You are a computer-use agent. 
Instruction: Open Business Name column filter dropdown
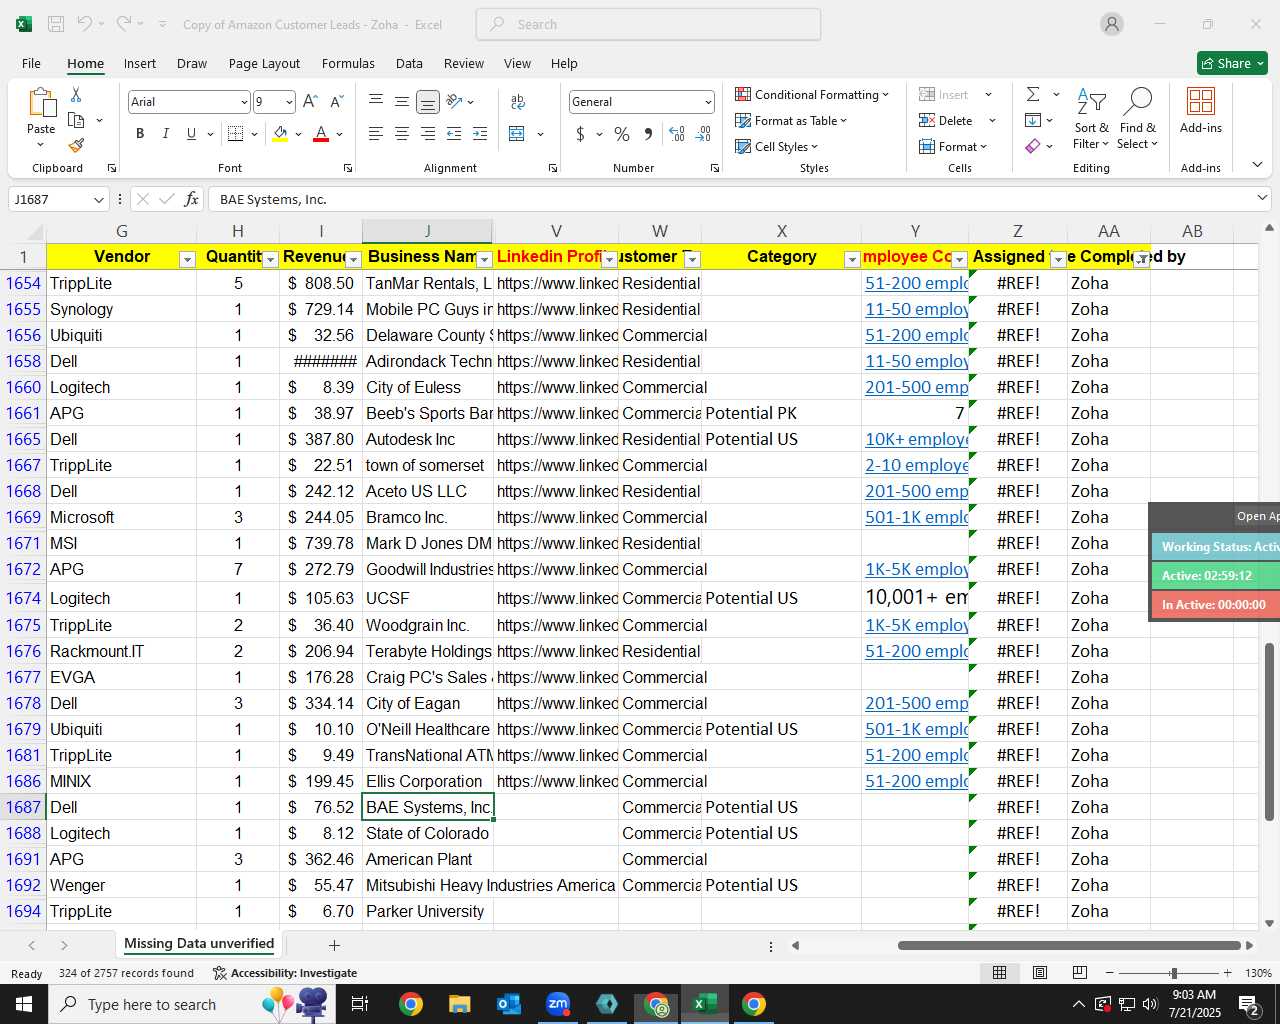click(x=484, y=259)
